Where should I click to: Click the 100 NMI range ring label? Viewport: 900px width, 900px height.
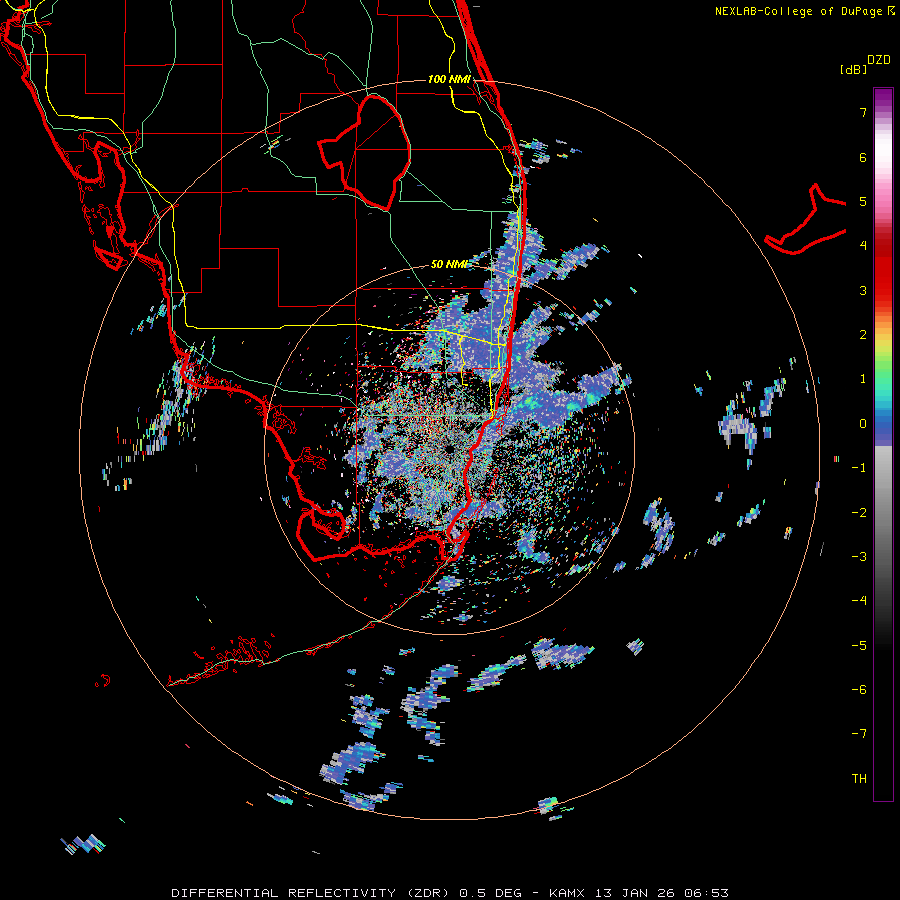point(449,79)
